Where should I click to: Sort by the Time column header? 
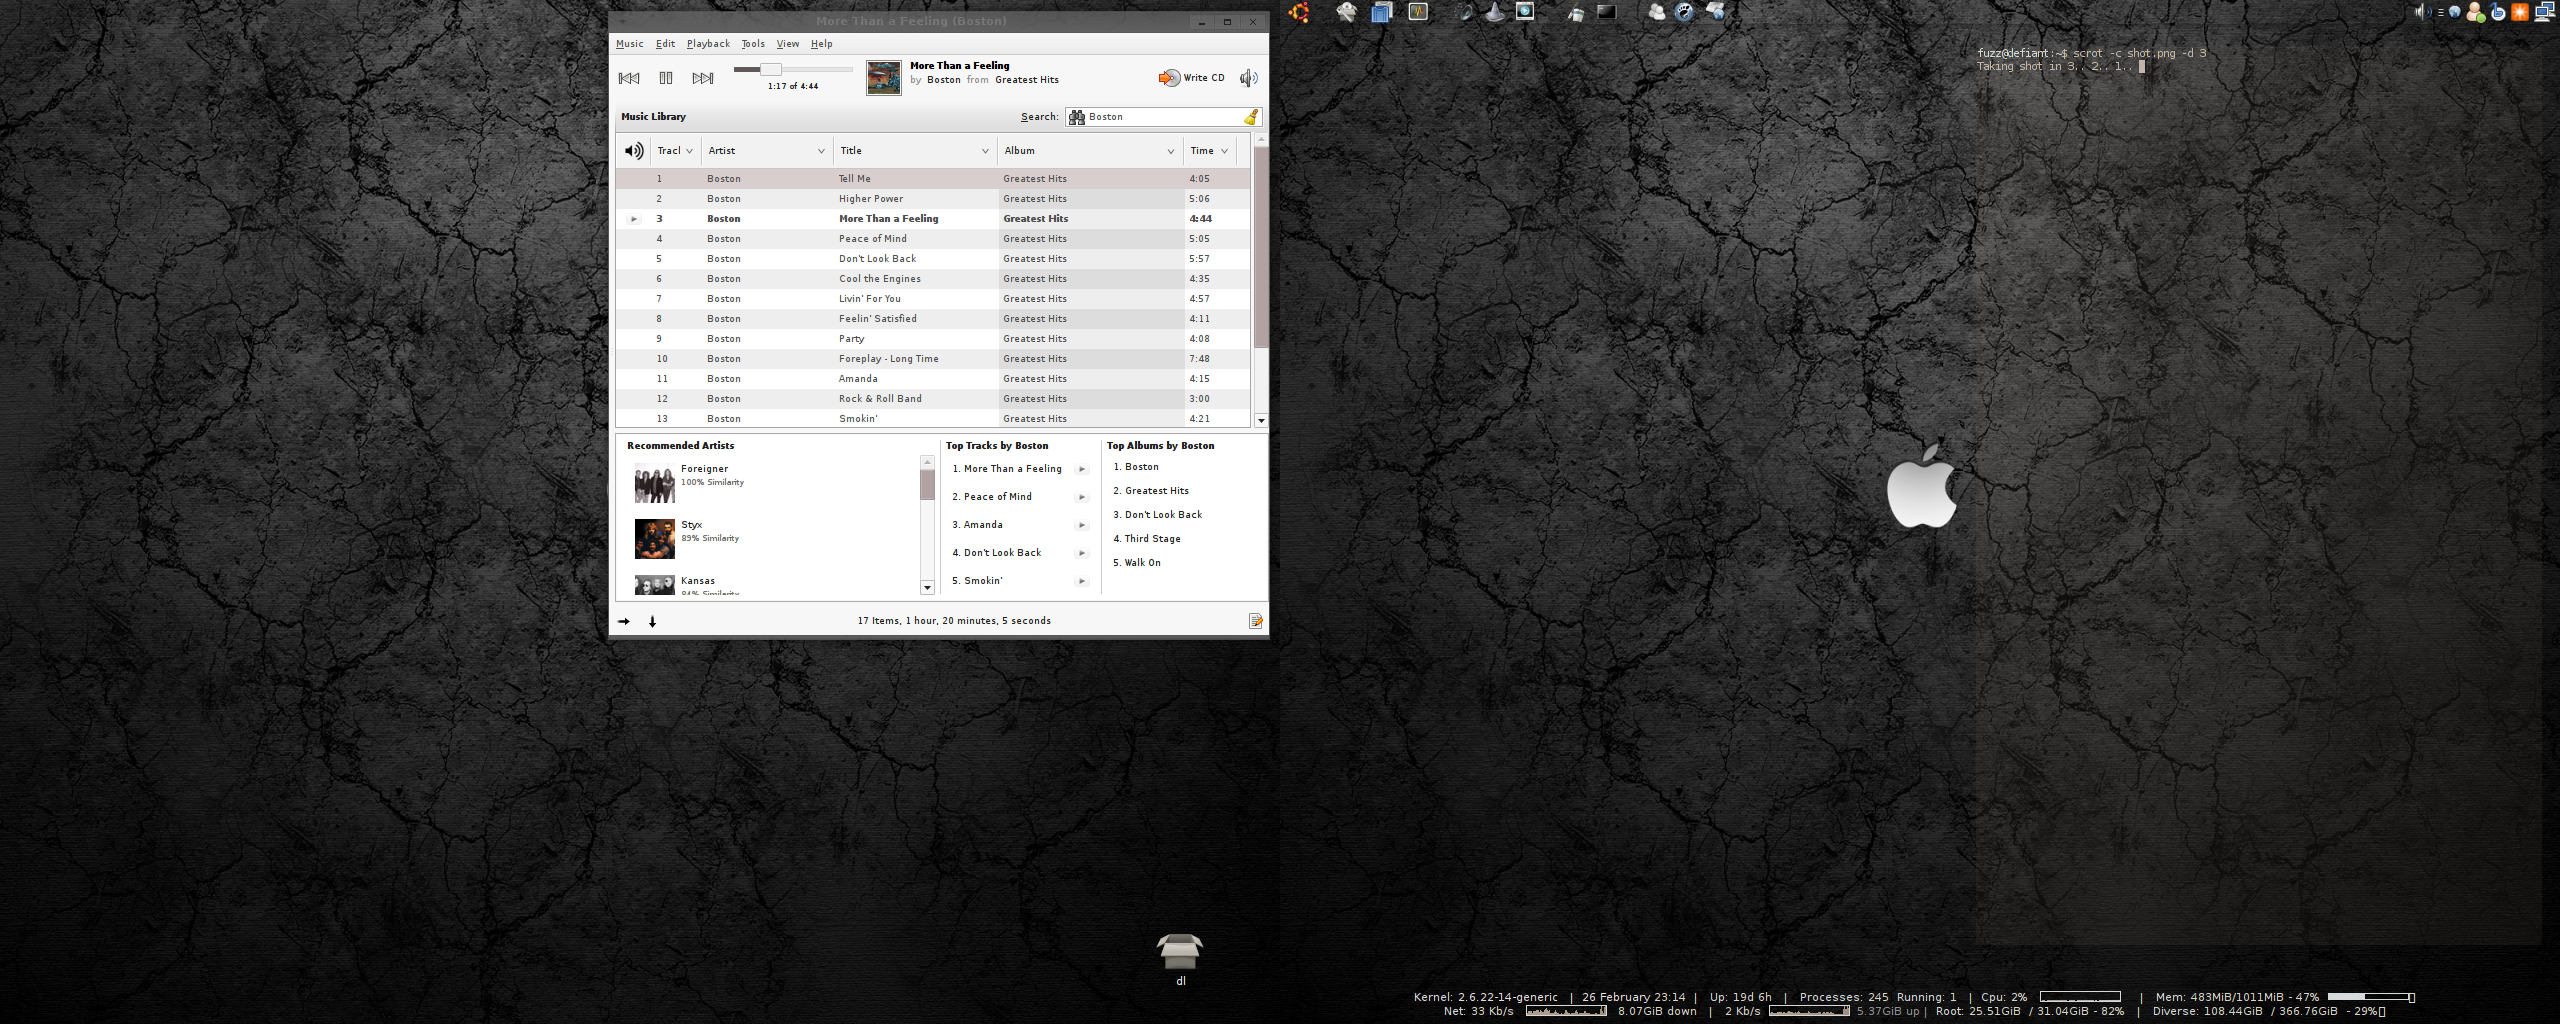pyautogui.click(x=1209, y=151)
